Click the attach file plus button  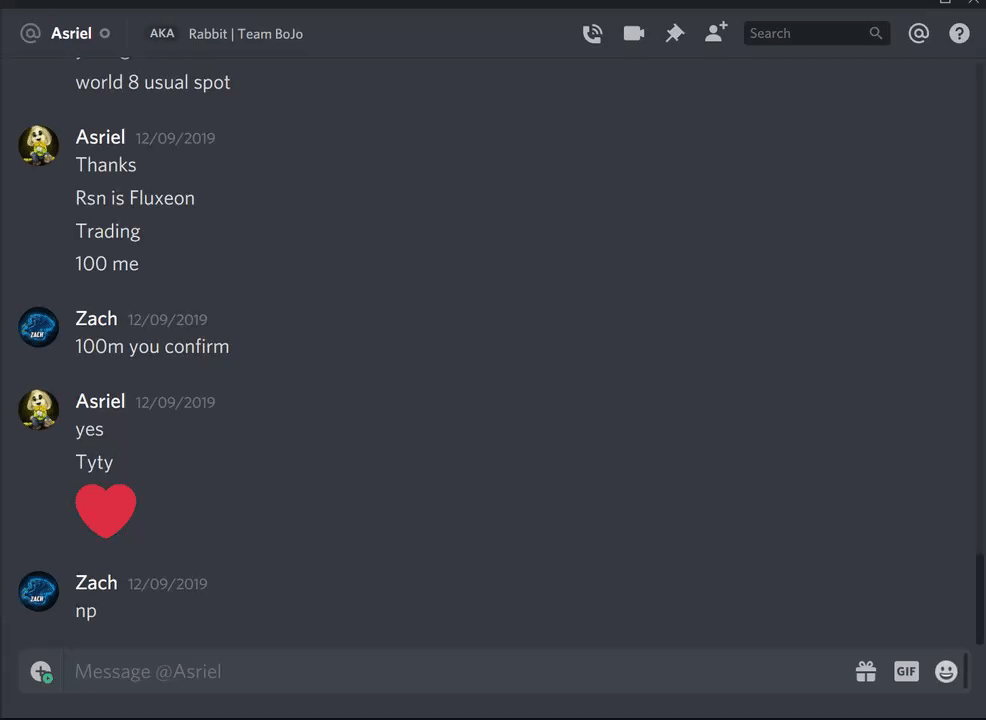pos(42,672)
